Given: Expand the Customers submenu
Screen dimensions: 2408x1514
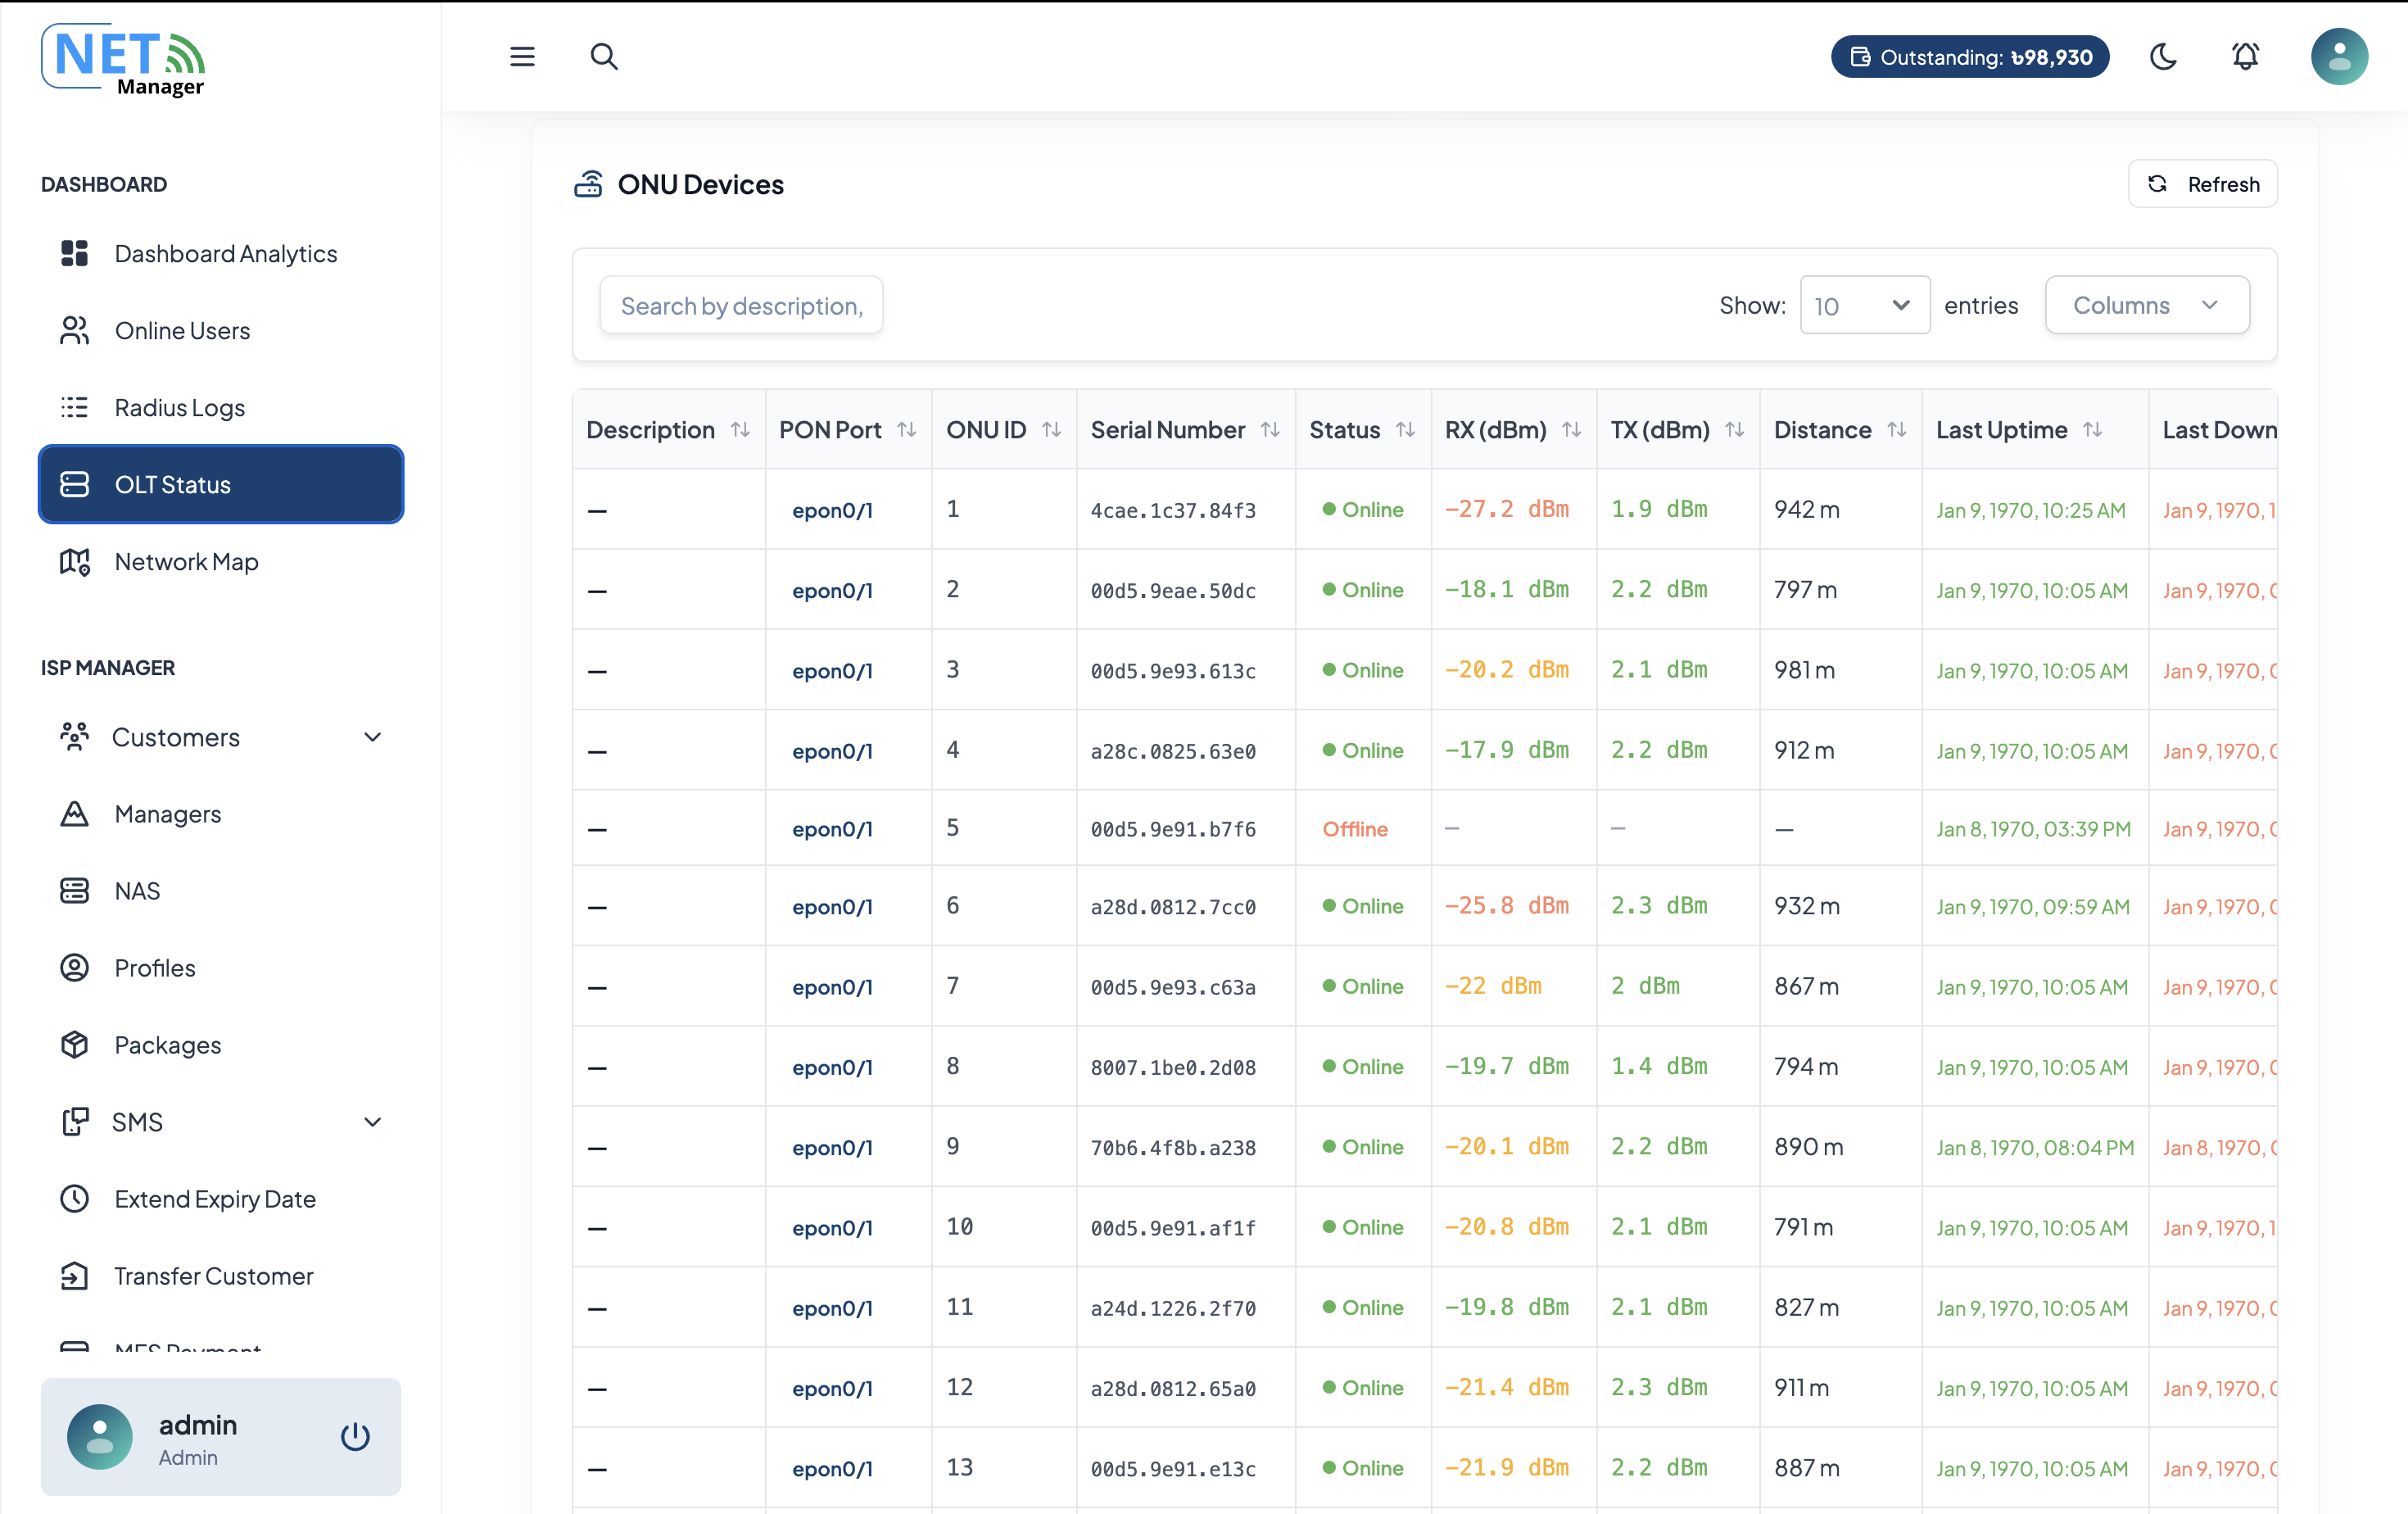Looking at the screenshot, I should (220, 737).
